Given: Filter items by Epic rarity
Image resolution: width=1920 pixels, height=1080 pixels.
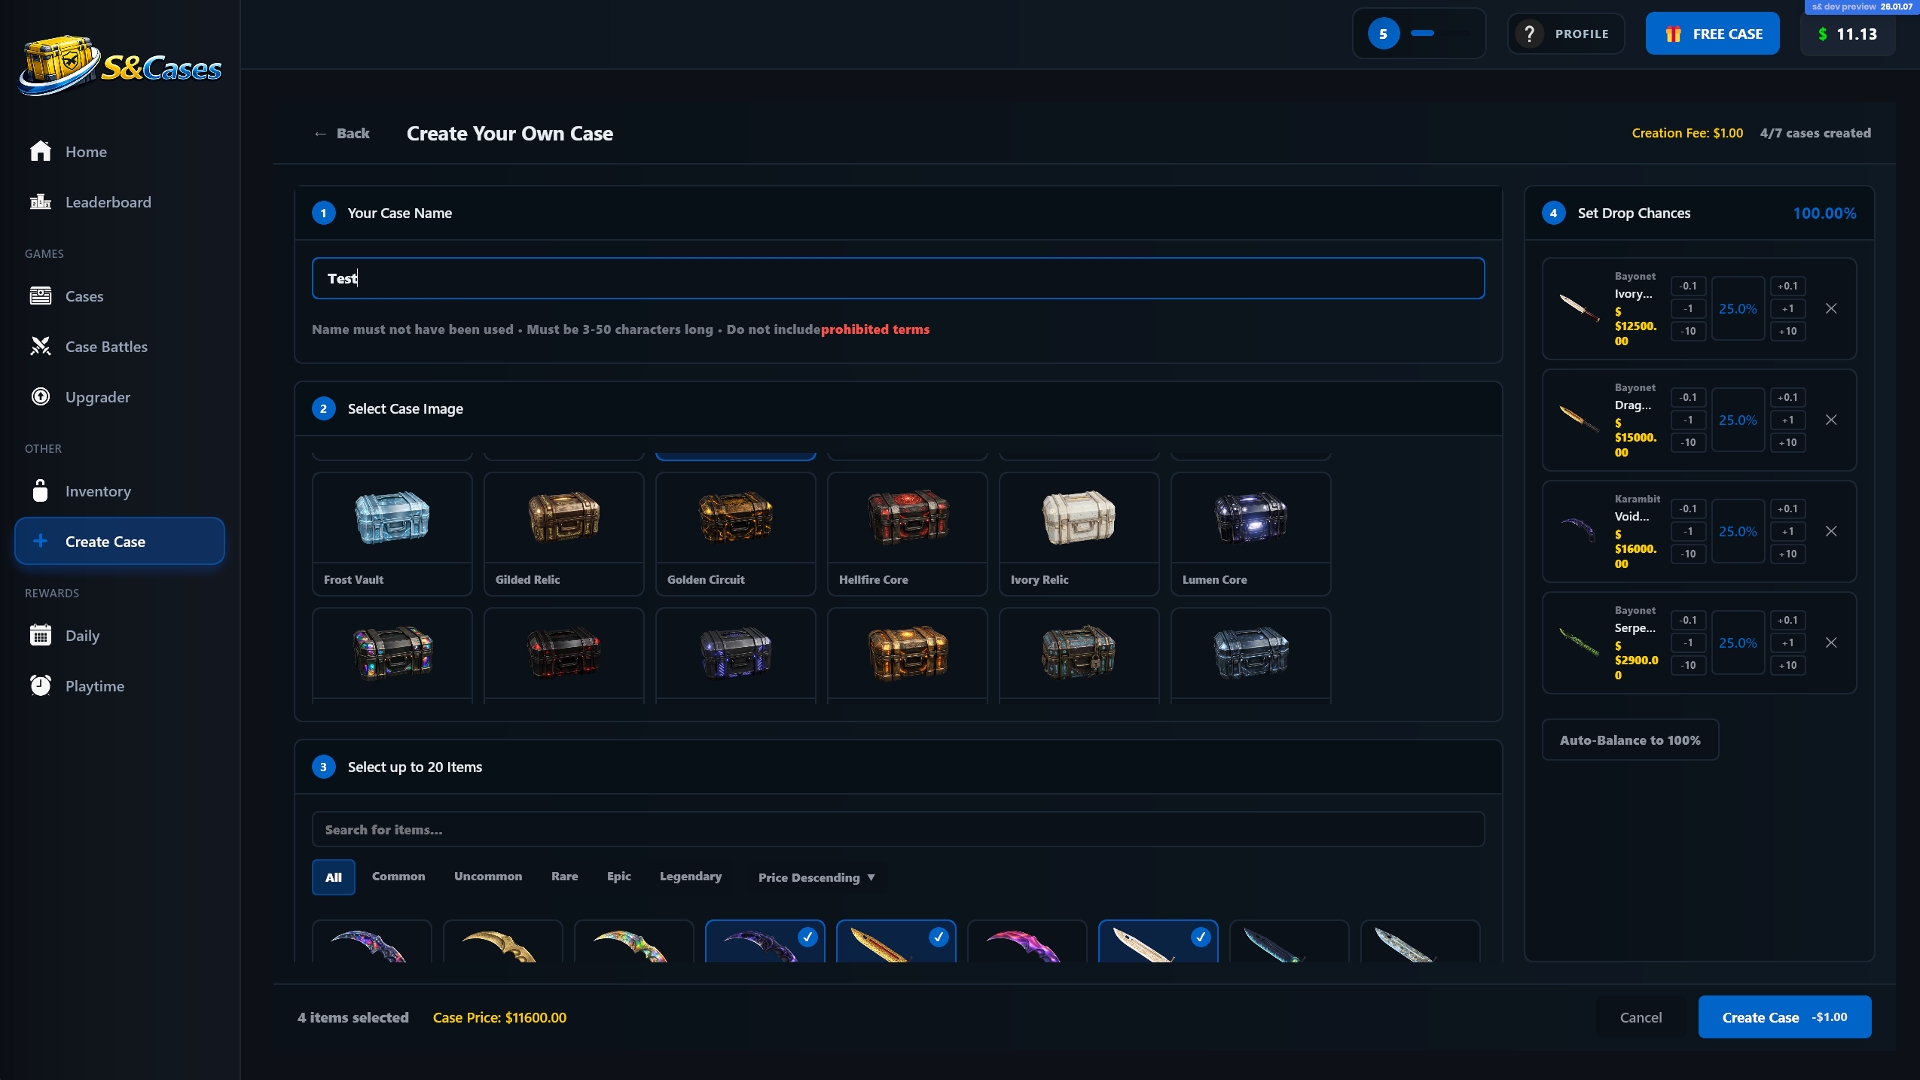Looking at the screenshot, I should [x=619, y=876].
